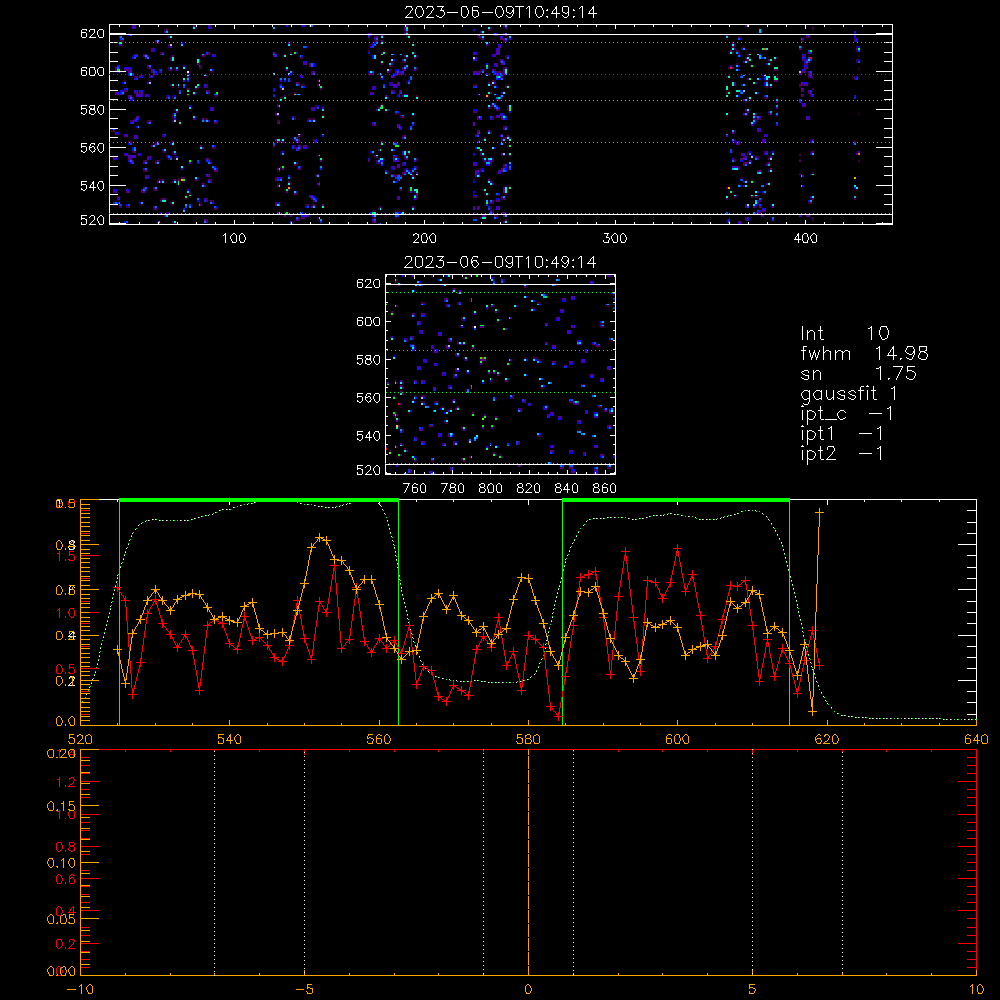Click the orange '0.10' y-axis label of the bottom plot
Screen dimensions: 1000x1000
(x=61, y=863)
